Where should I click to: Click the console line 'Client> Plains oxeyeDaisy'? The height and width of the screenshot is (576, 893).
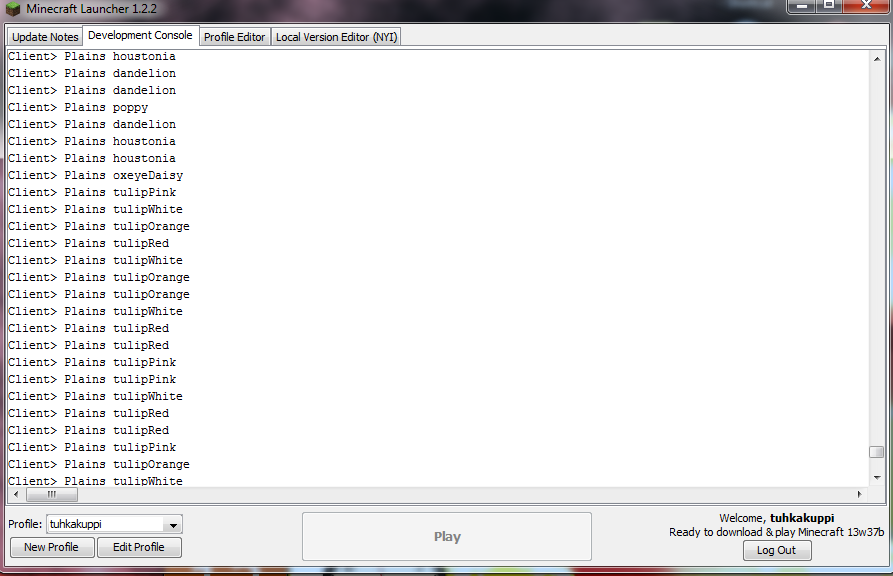pyautogui.click(x=96, y=175)
